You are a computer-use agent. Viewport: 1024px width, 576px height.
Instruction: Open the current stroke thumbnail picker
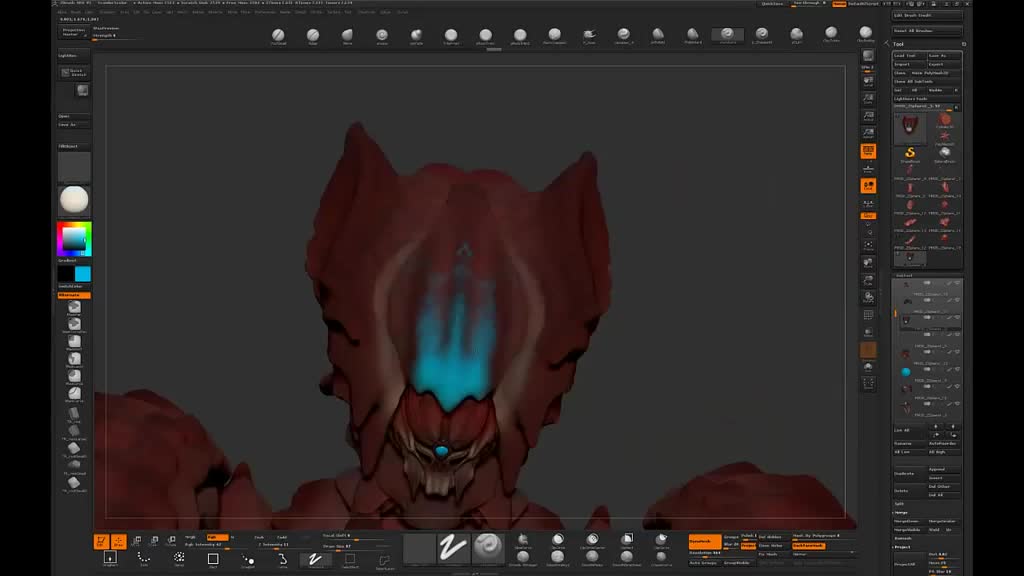point(453,547)
